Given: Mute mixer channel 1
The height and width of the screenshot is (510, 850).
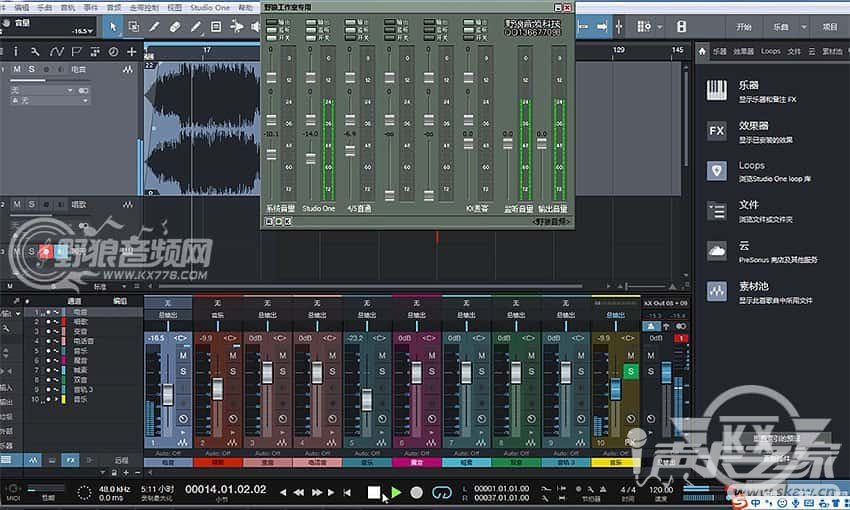Looking at the screenshot, I should [183, 356].
